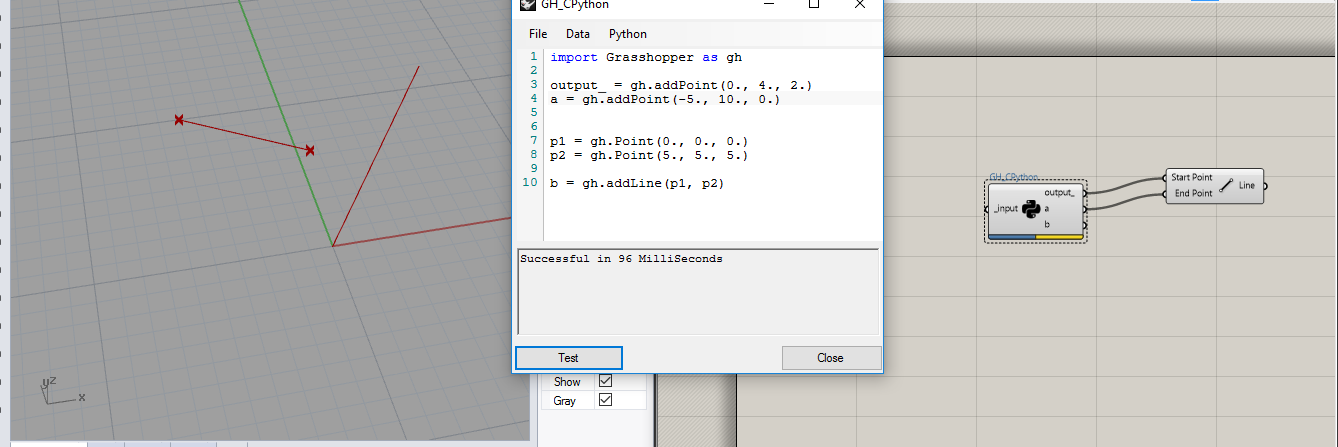
Task: Click the Line component output grip
Action: coord(1265,185)
